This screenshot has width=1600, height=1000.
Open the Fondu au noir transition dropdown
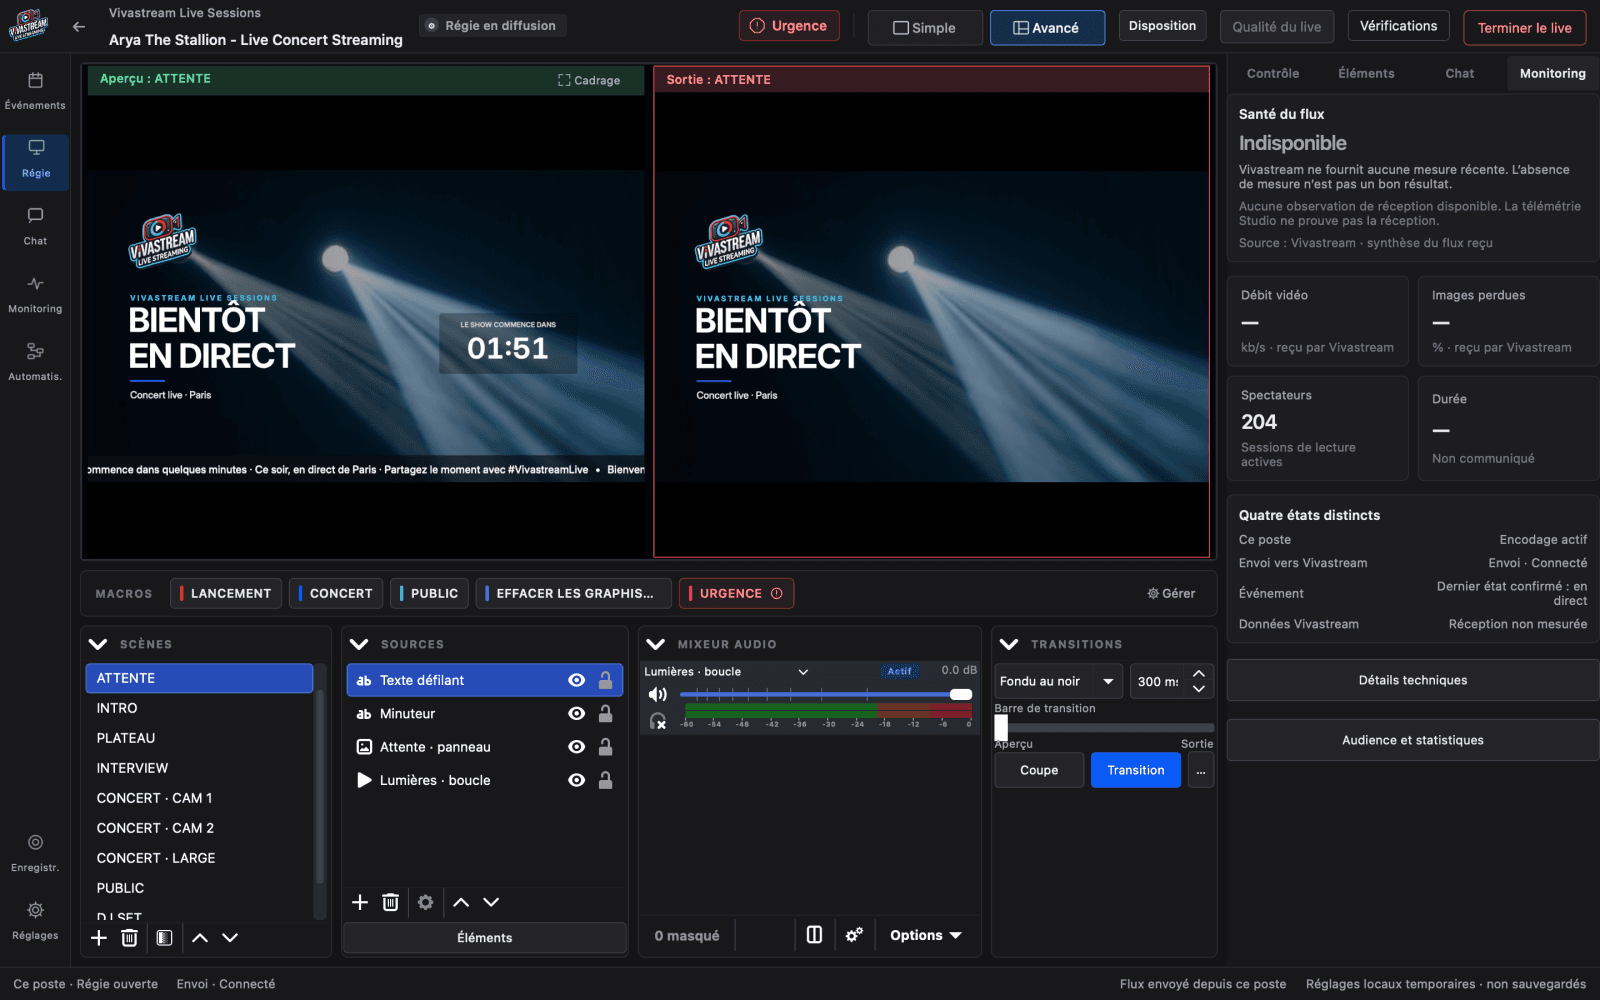[x=1059, y=681]
